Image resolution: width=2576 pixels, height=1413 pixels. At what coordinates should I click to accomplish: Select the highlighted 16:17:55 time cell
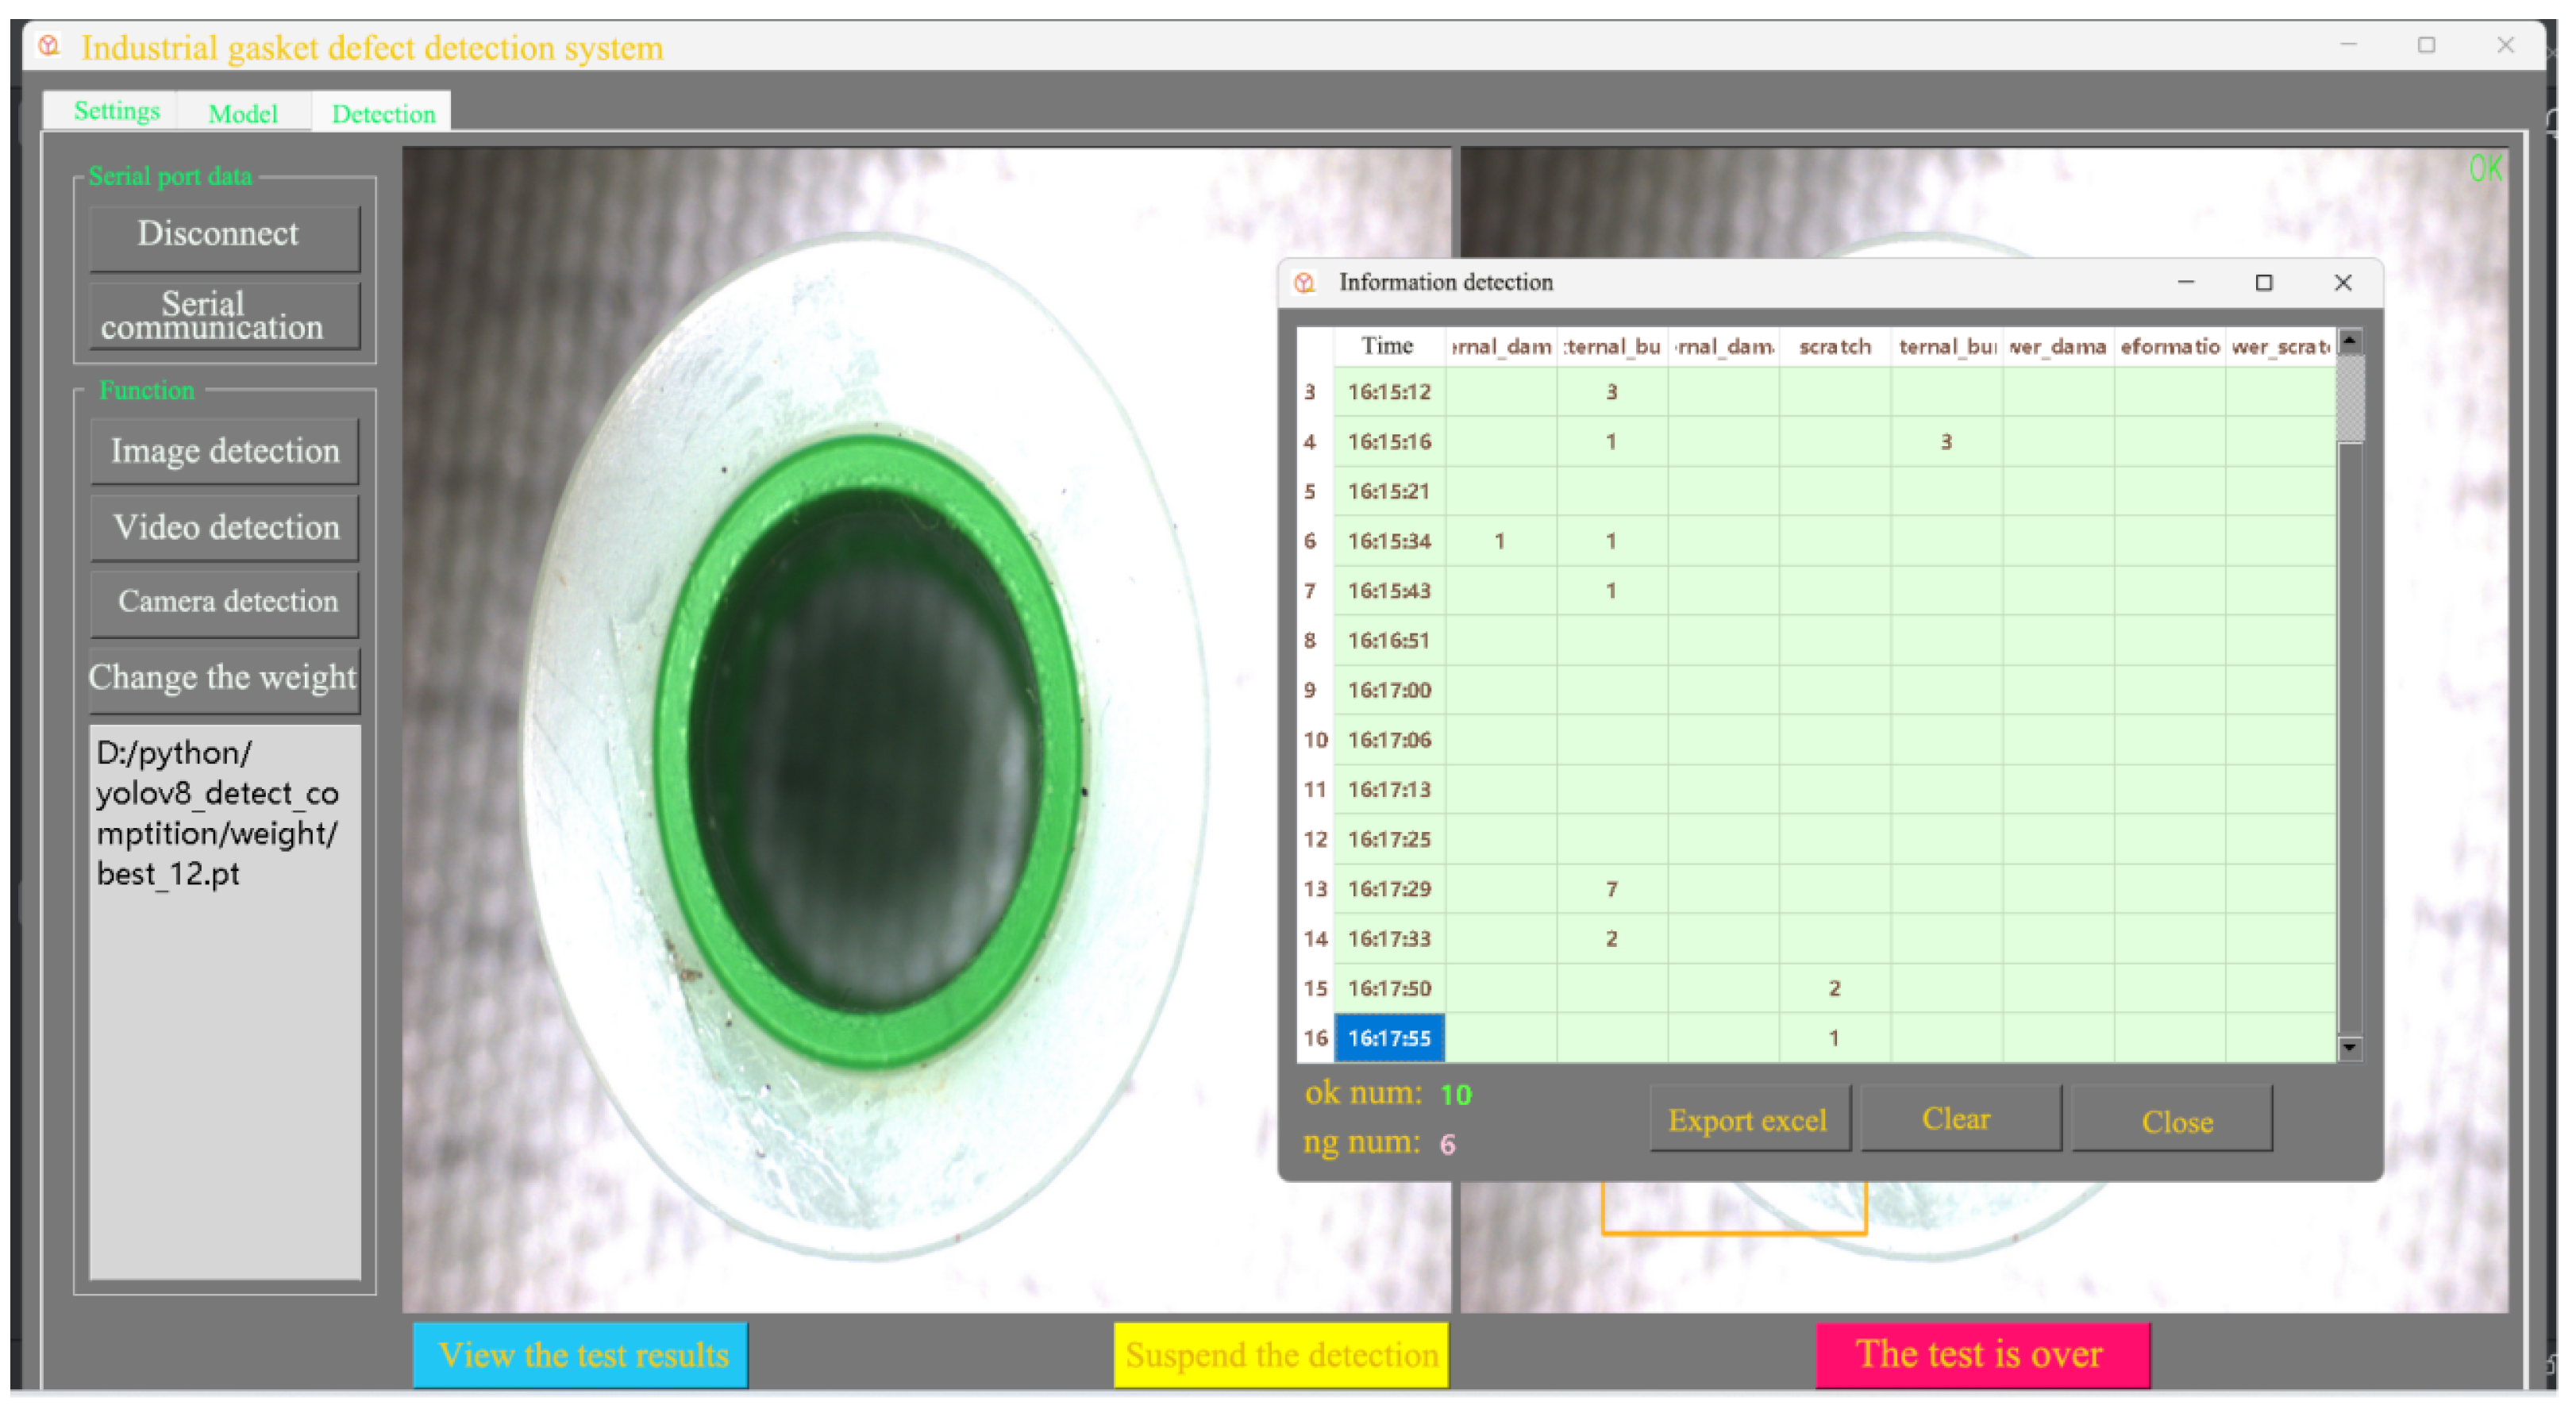[x=1388, y=1037]
